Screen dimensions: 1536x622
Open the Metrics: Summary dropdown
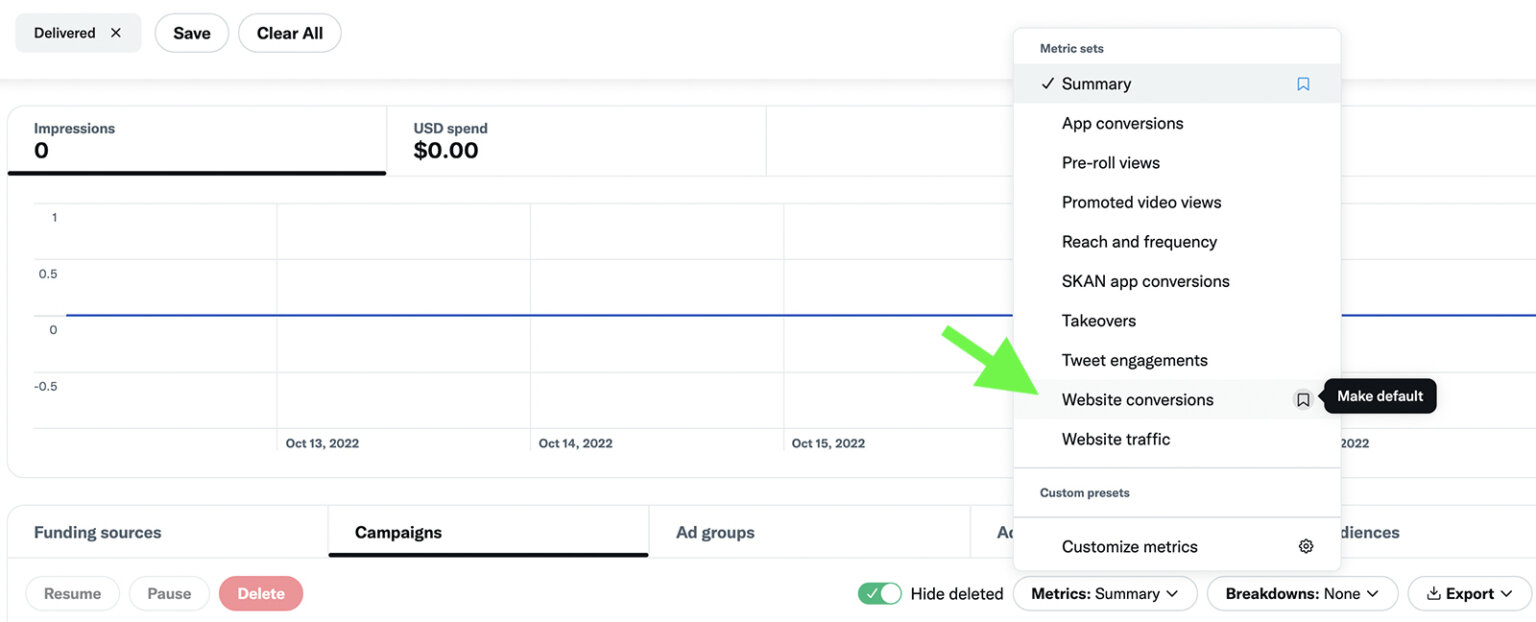(x=1105, y=593)
